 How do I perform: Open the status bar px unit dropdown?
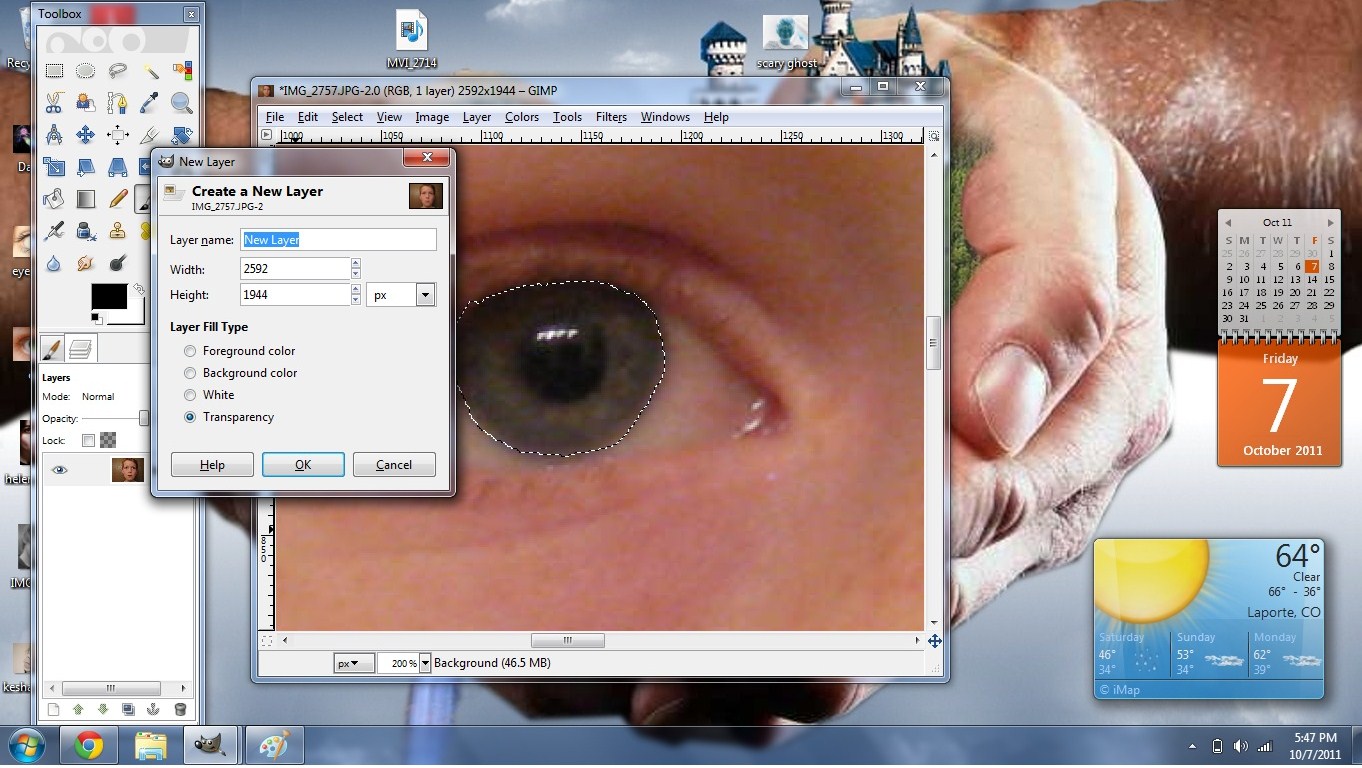[x=354, y=663]
